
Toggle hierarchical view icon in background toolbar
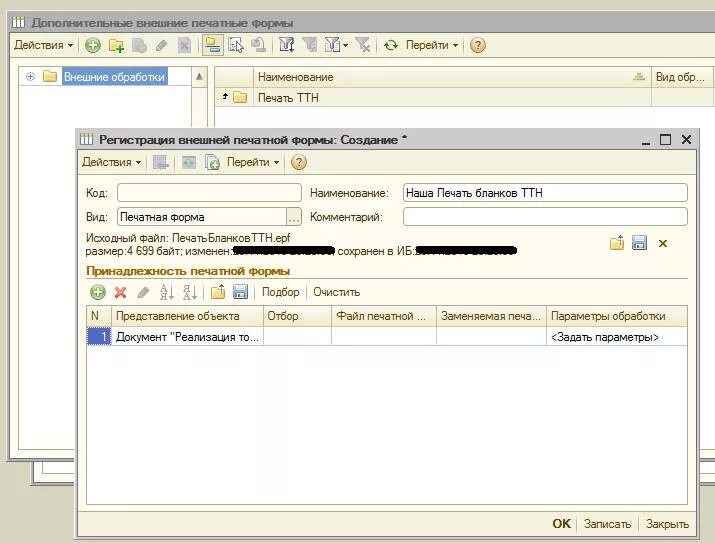tap(212, 45)
